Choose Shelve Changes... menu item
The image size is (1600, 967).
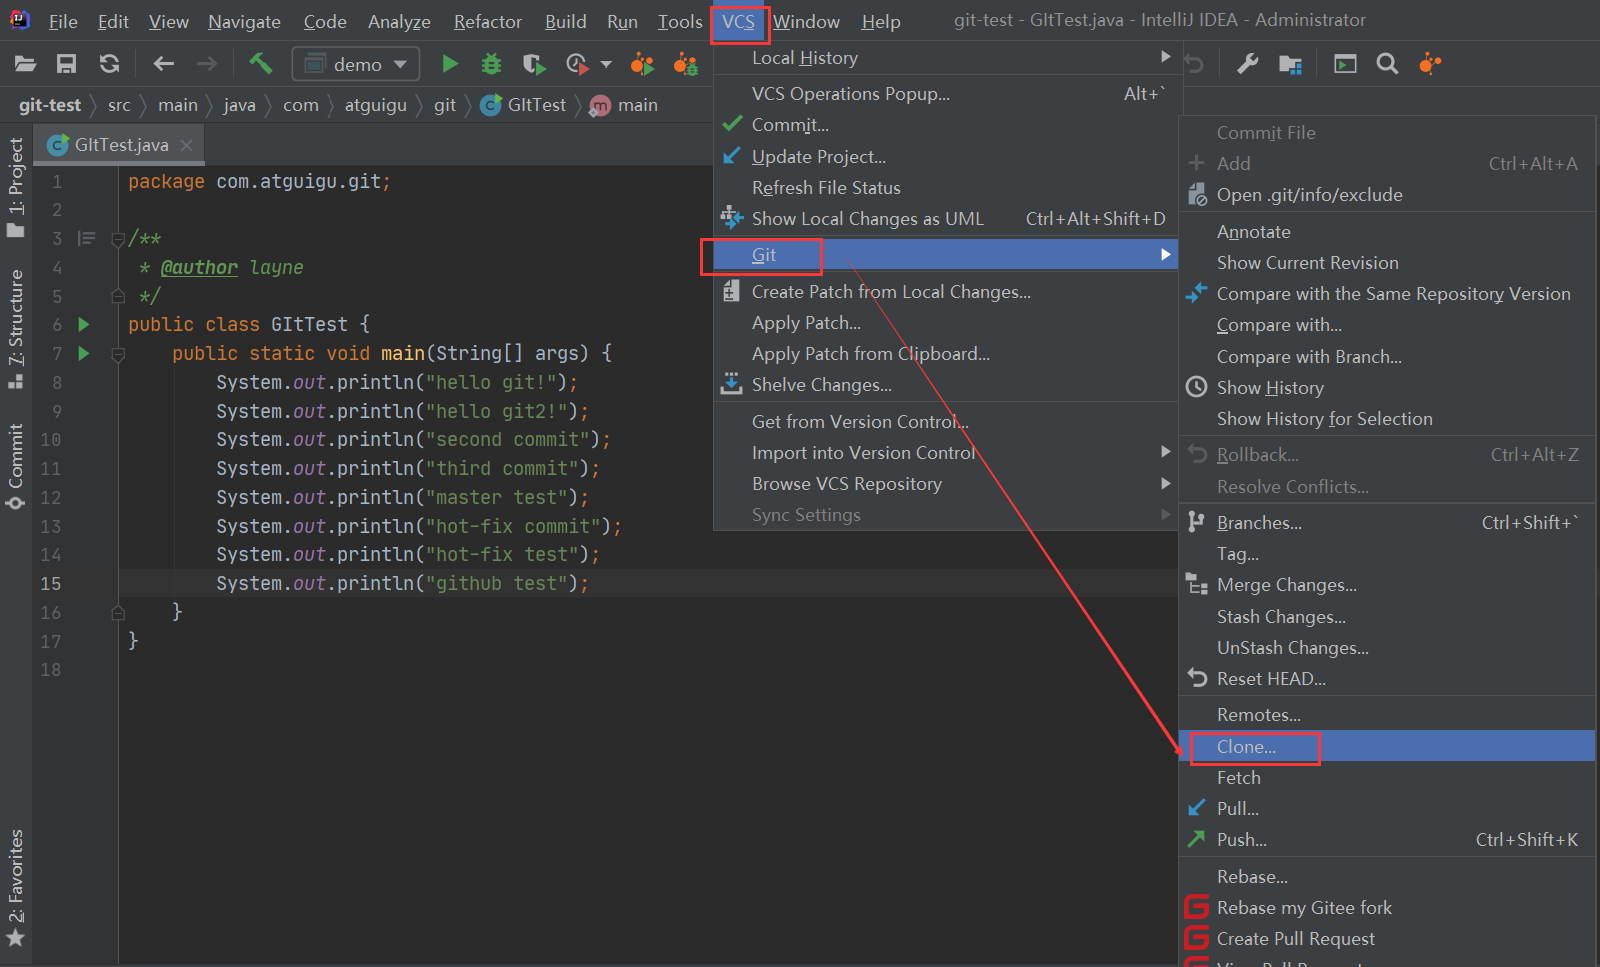click(x=945, y=385)
